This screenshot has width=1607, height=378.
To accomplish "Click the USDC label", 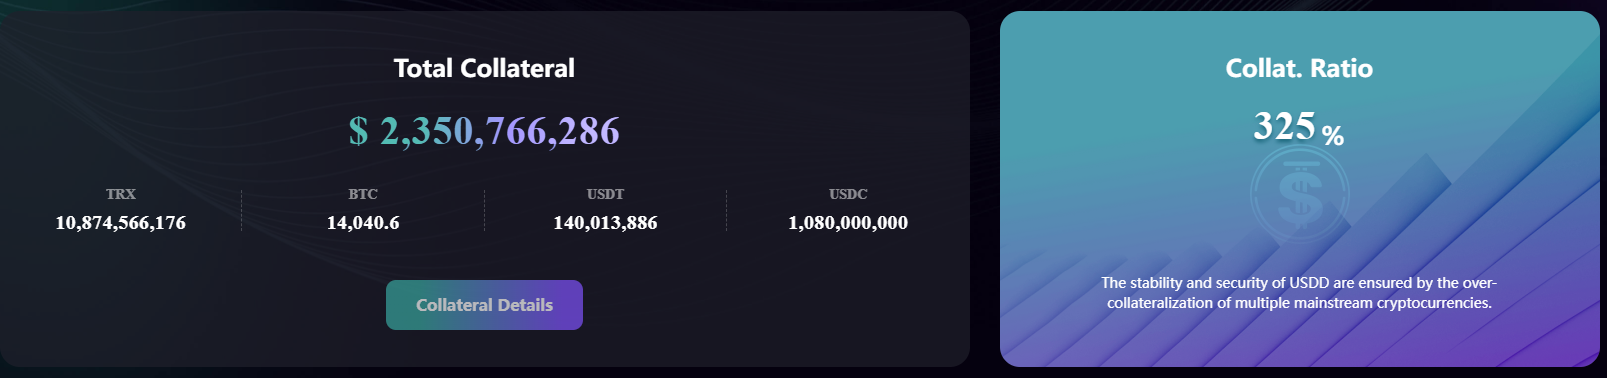I will tap(848, 194).
